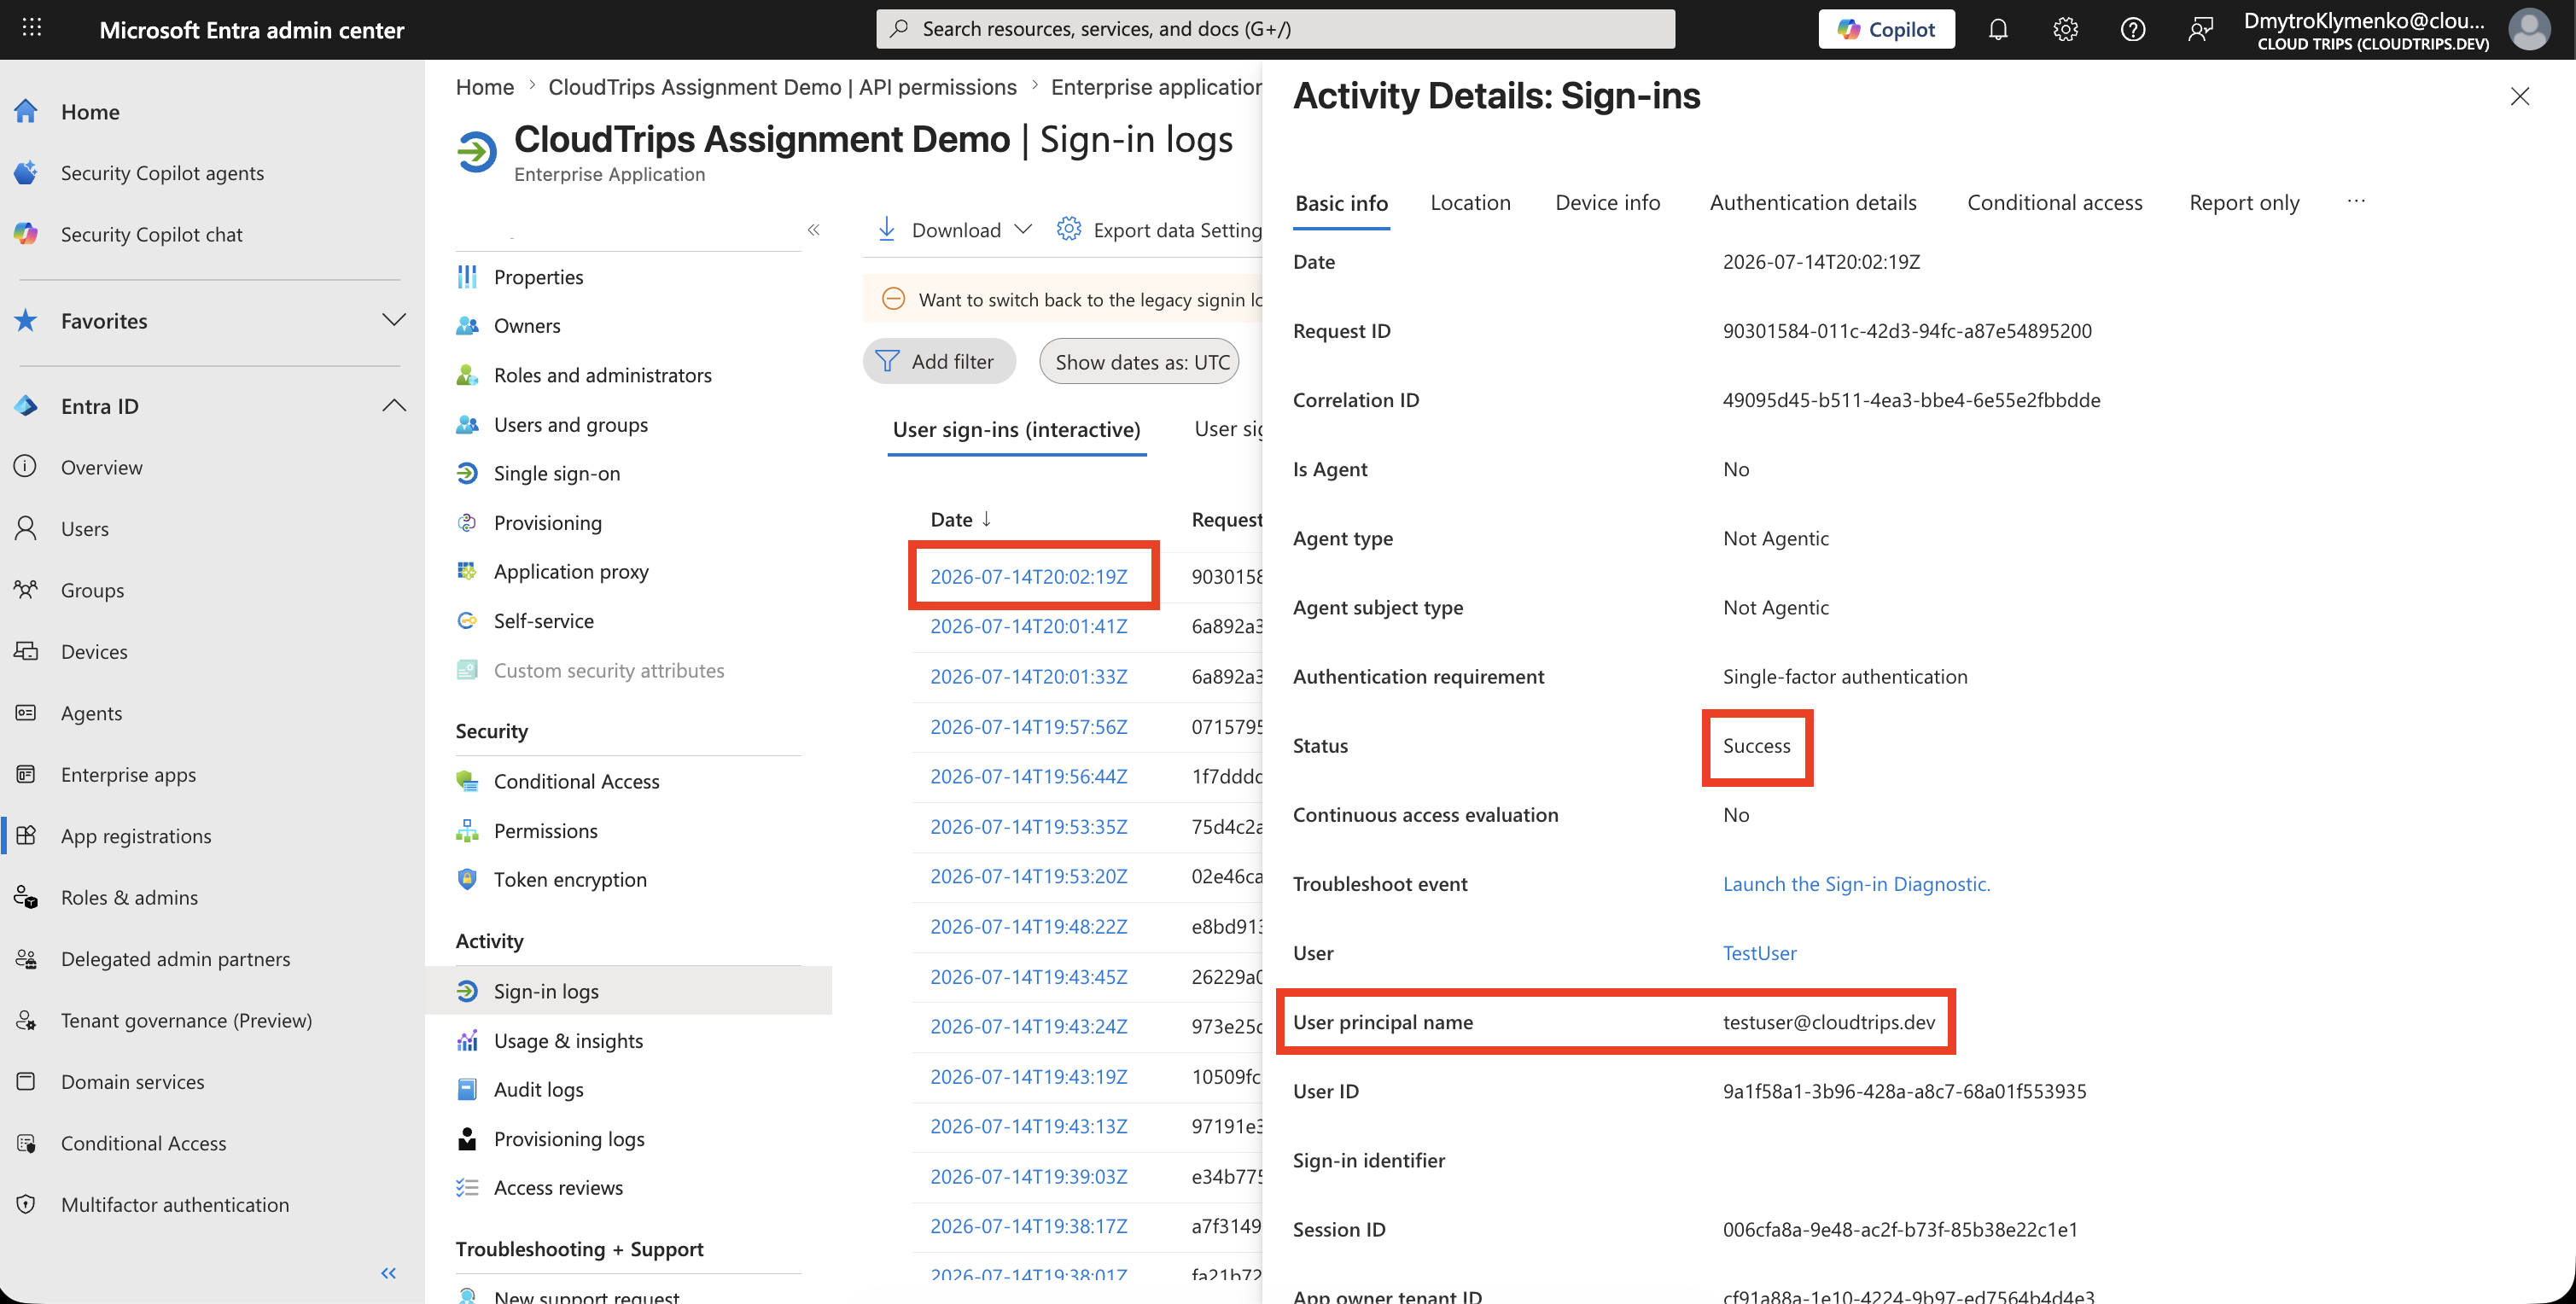Show more tabs with ellipsis
This screenshot has width=2576, height=1304.
[x=2356, y=201]
